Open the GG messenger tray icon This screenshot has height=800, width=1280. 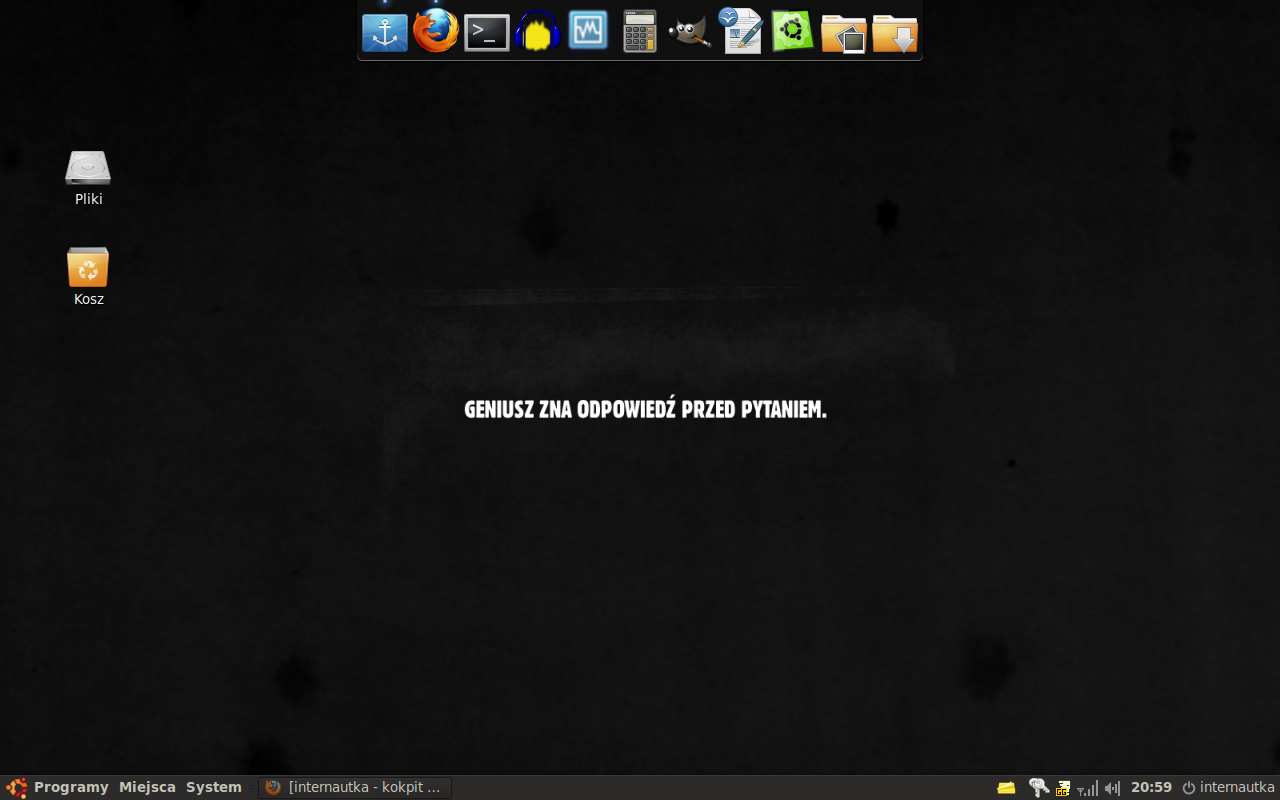tap(1063, 788)
